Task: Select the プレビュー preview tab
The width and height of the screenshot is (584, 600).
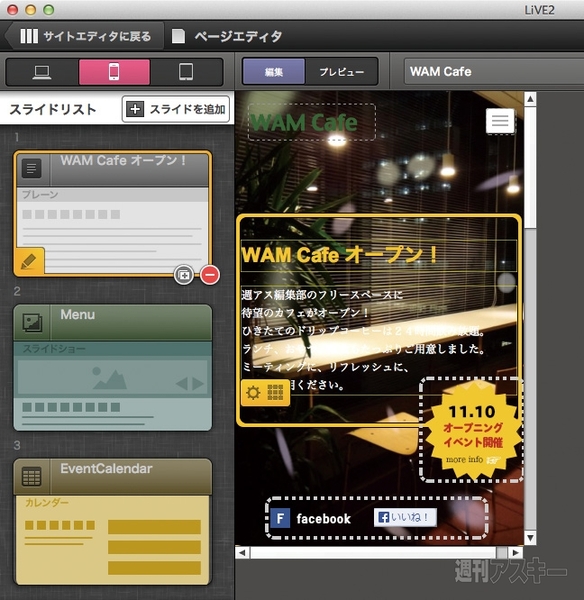Action: [341, 72]
